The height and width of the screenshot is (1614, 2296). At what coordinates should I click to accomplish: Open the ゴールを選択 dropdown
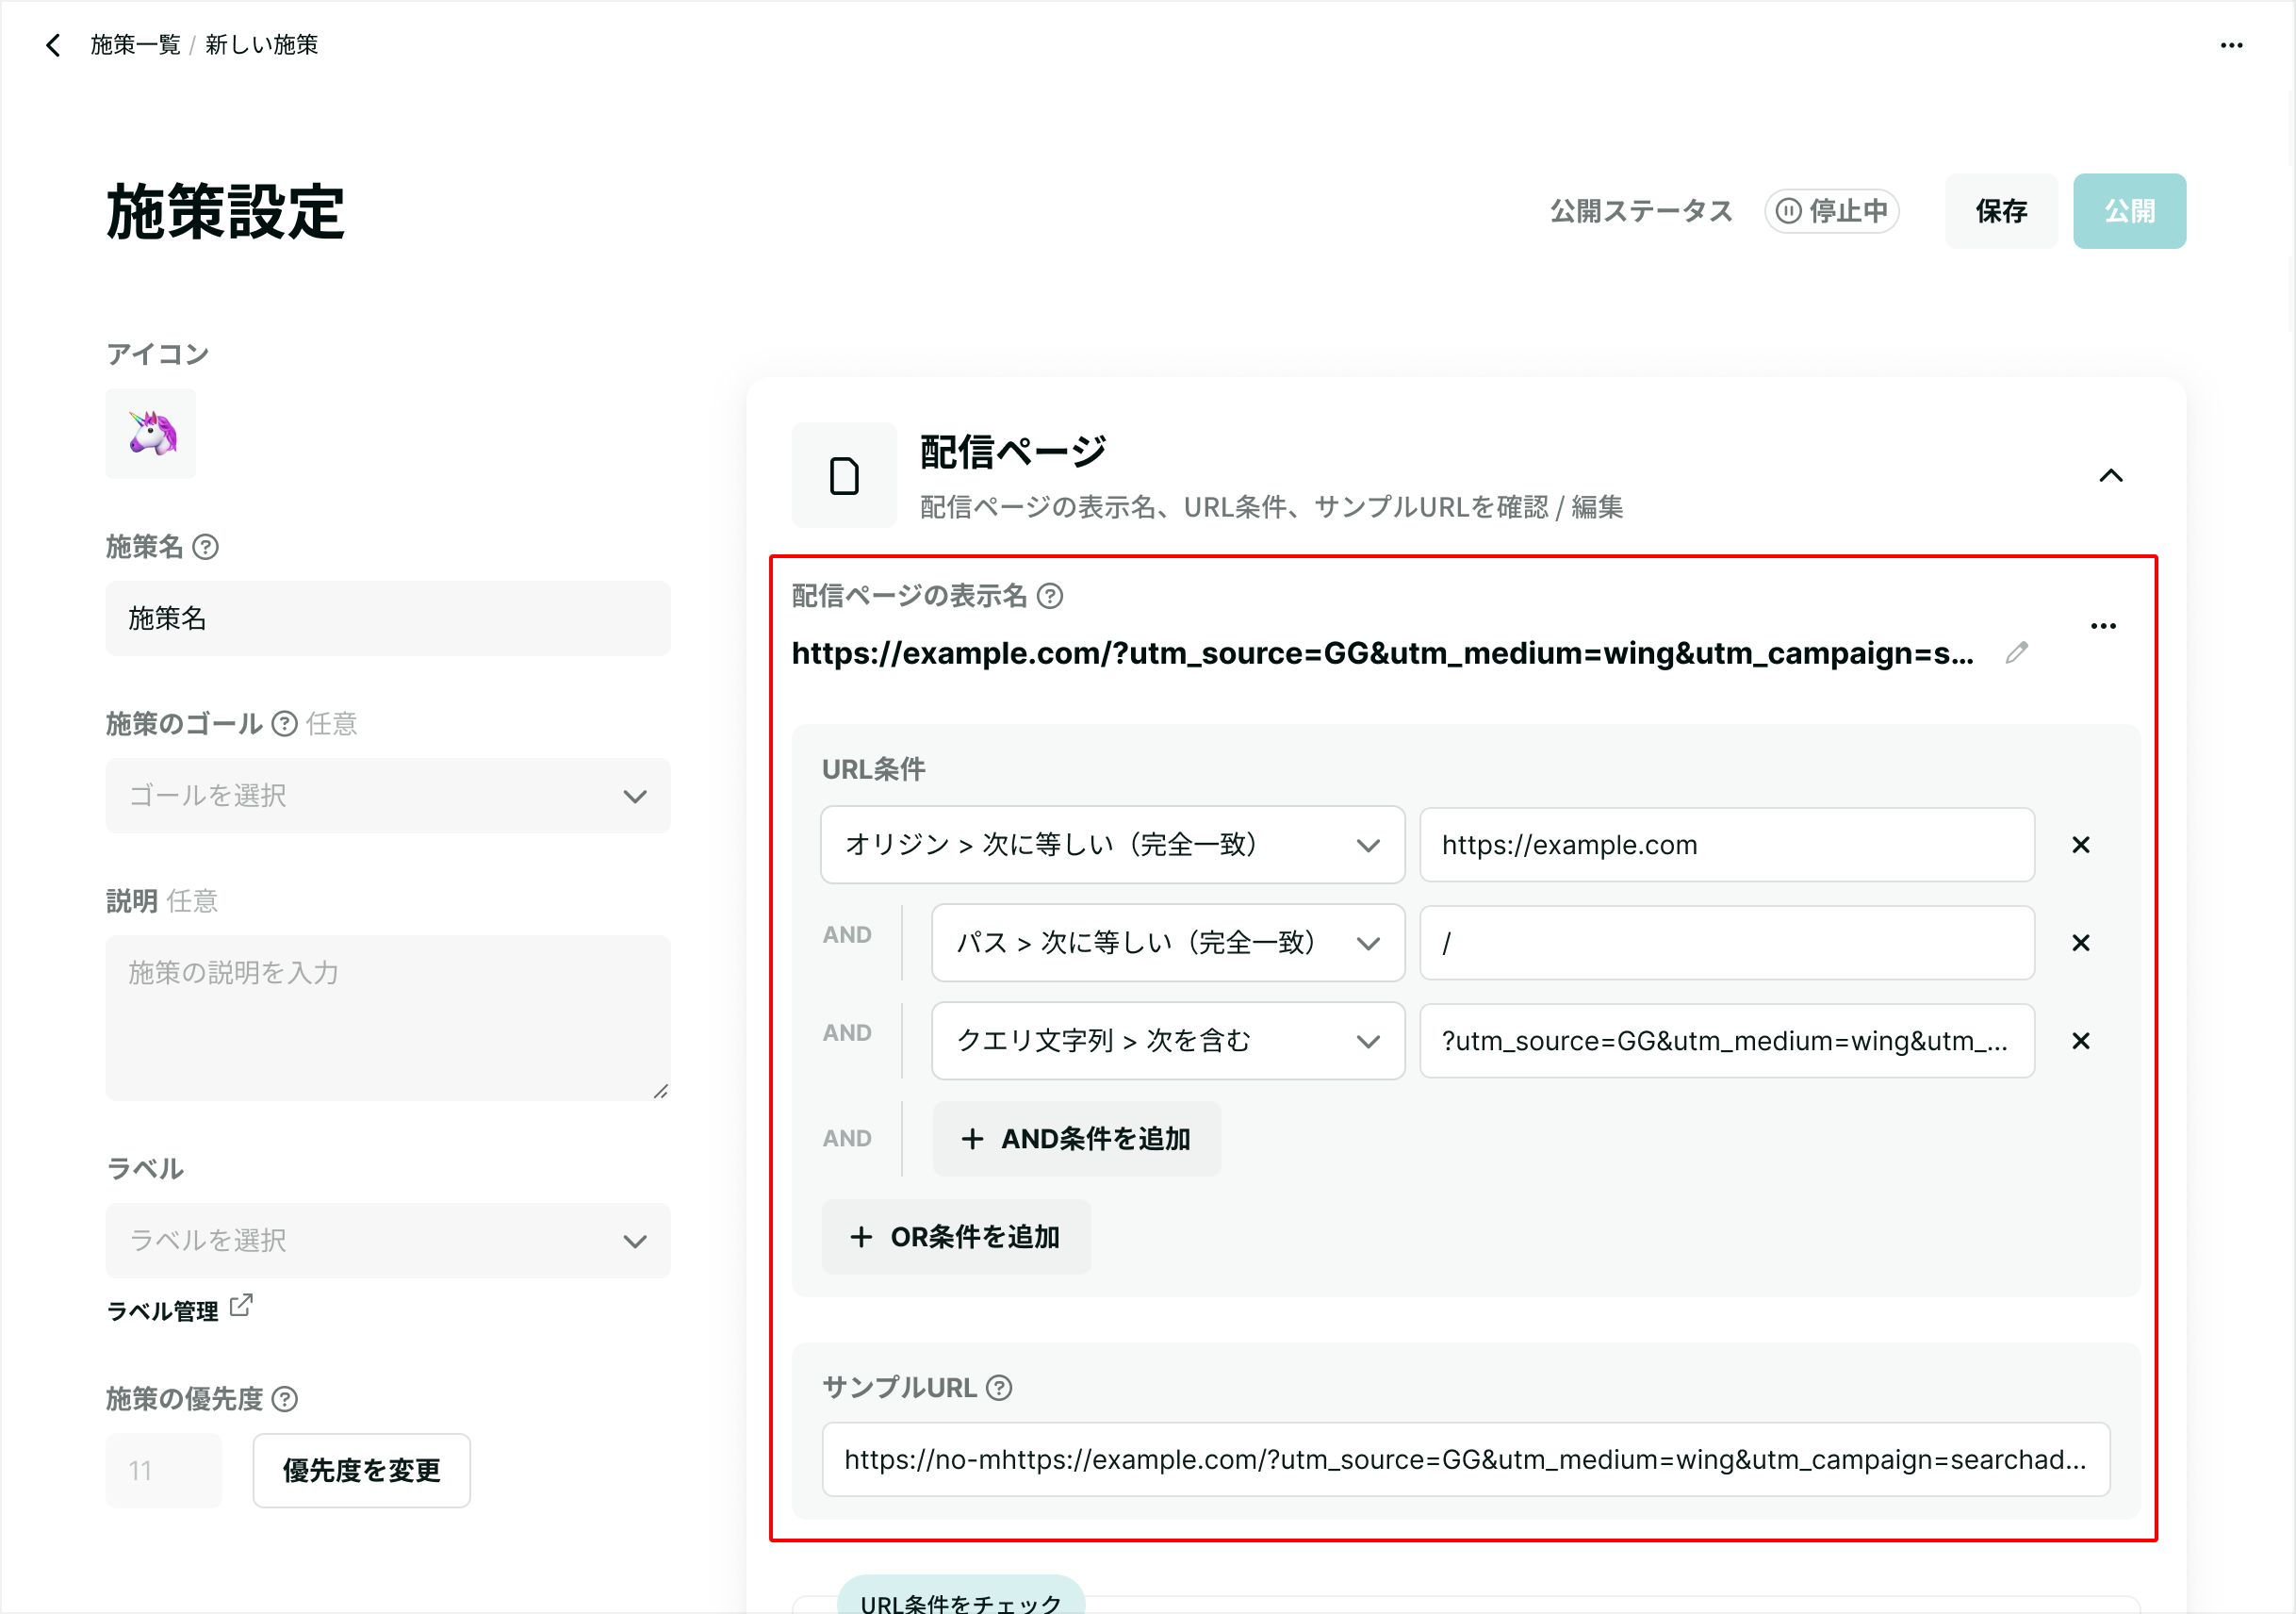click(x=388, y=796)
